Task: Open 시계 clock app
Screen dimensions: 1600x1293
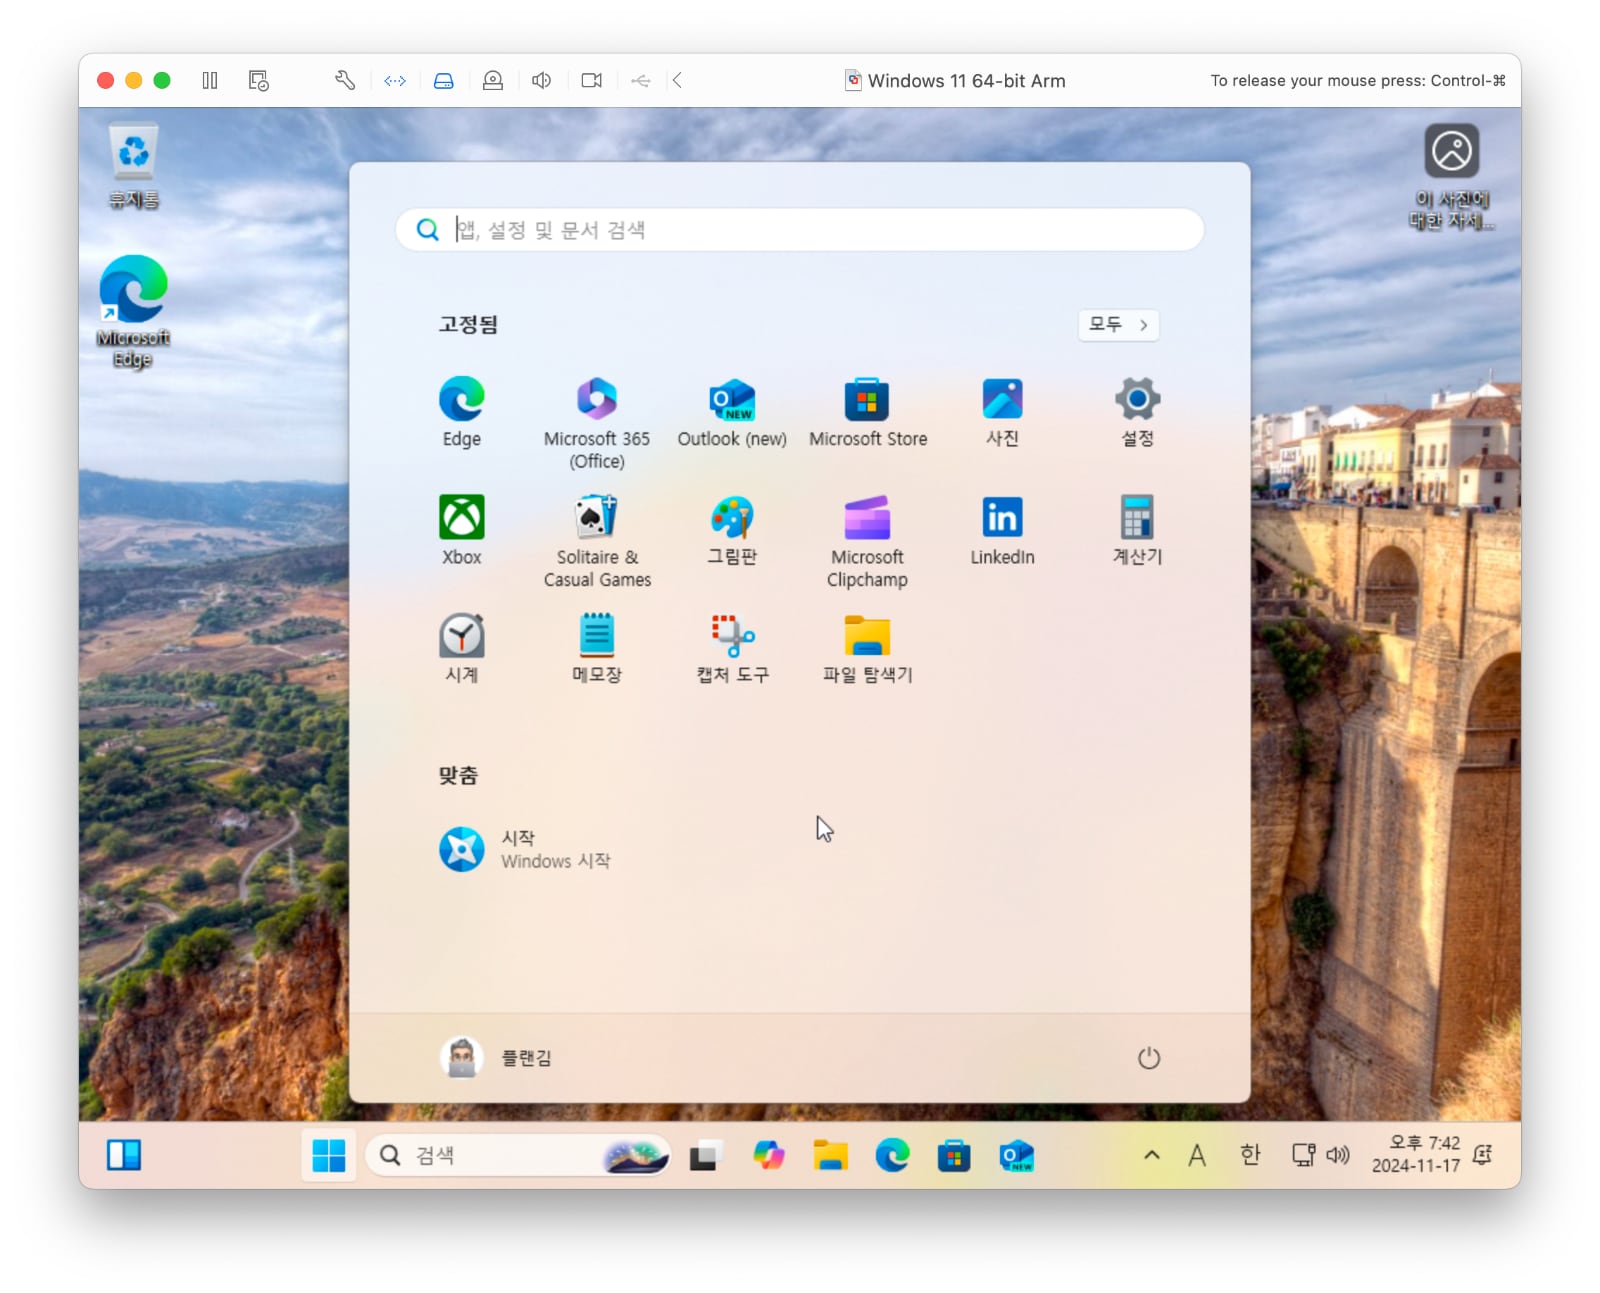Action: coord(461,648)
